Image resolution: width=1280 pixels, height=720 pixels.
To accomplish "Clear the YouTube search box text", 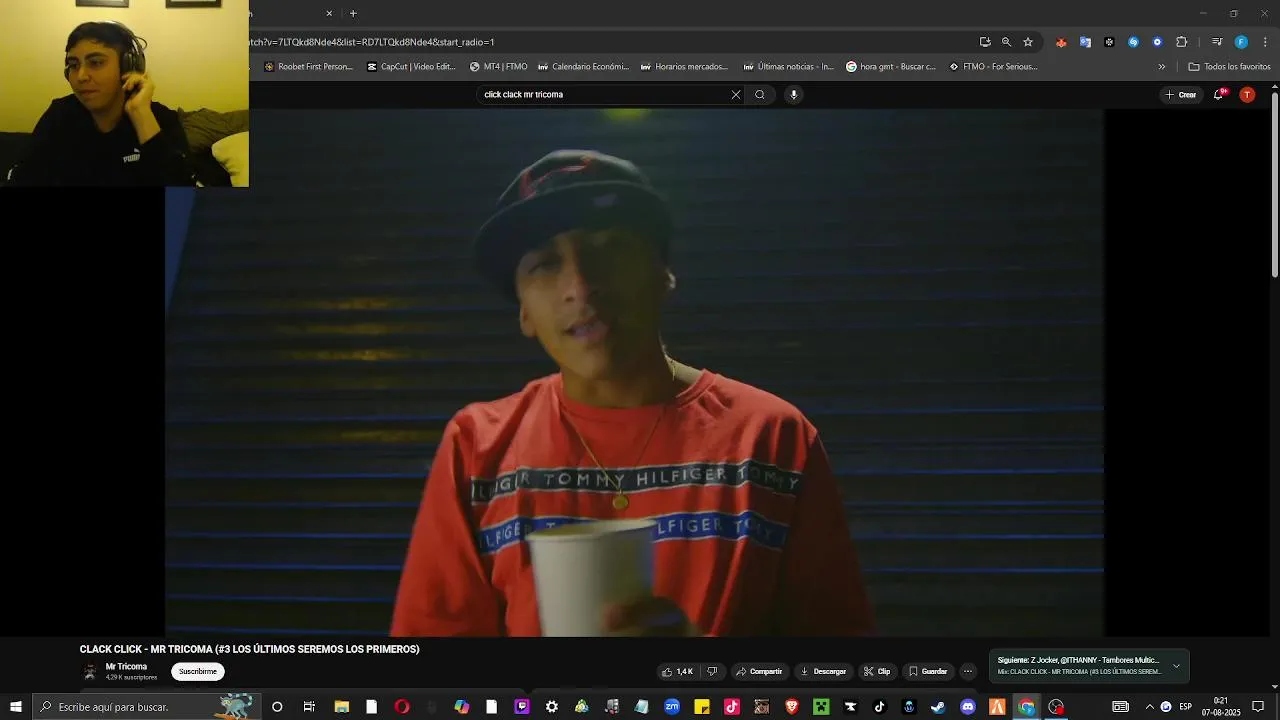I will click(x=736, y=95).
